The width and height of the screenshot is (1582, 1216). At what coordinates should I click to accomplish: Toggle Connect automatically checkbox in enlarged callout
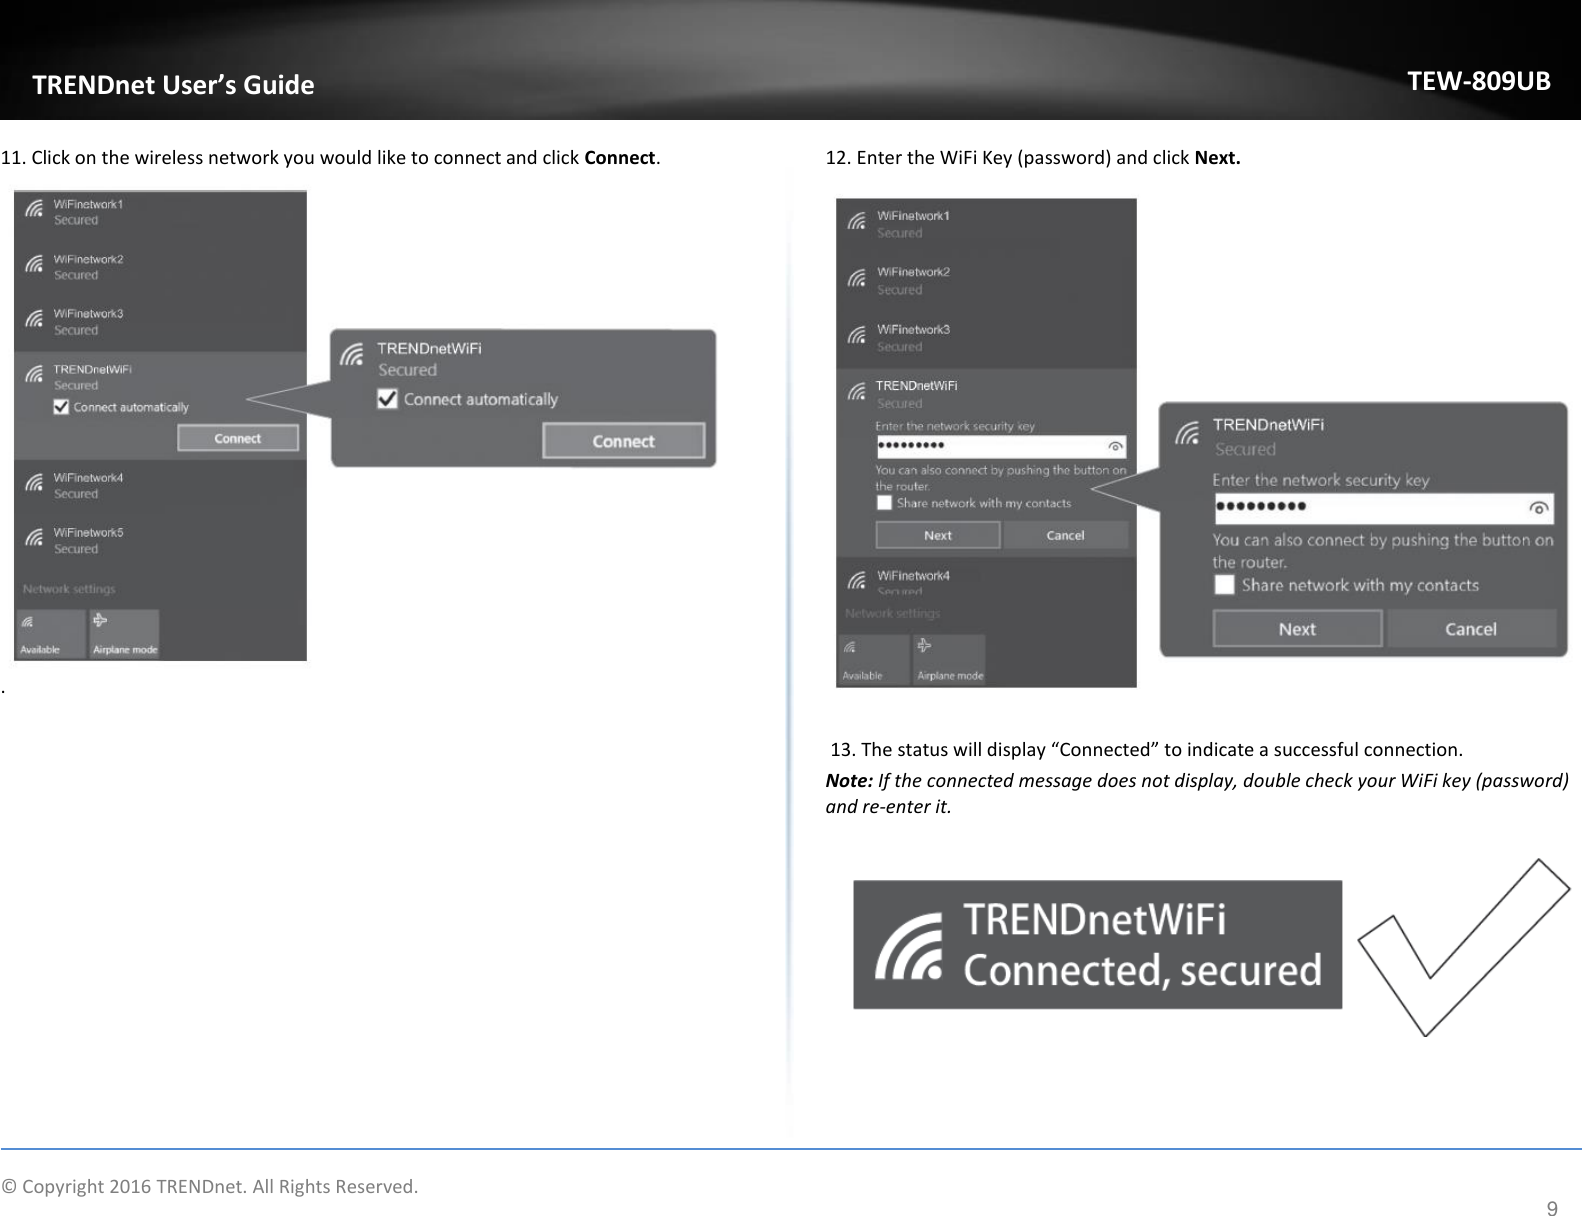387,399
